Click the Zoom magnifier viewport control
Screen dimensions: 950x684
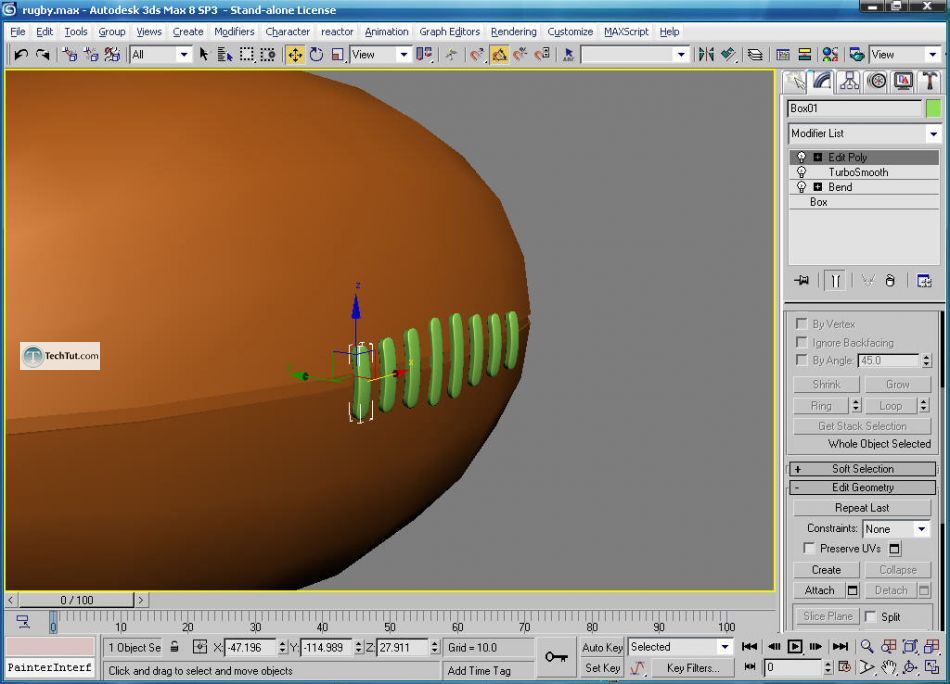[x=867, y=646]
